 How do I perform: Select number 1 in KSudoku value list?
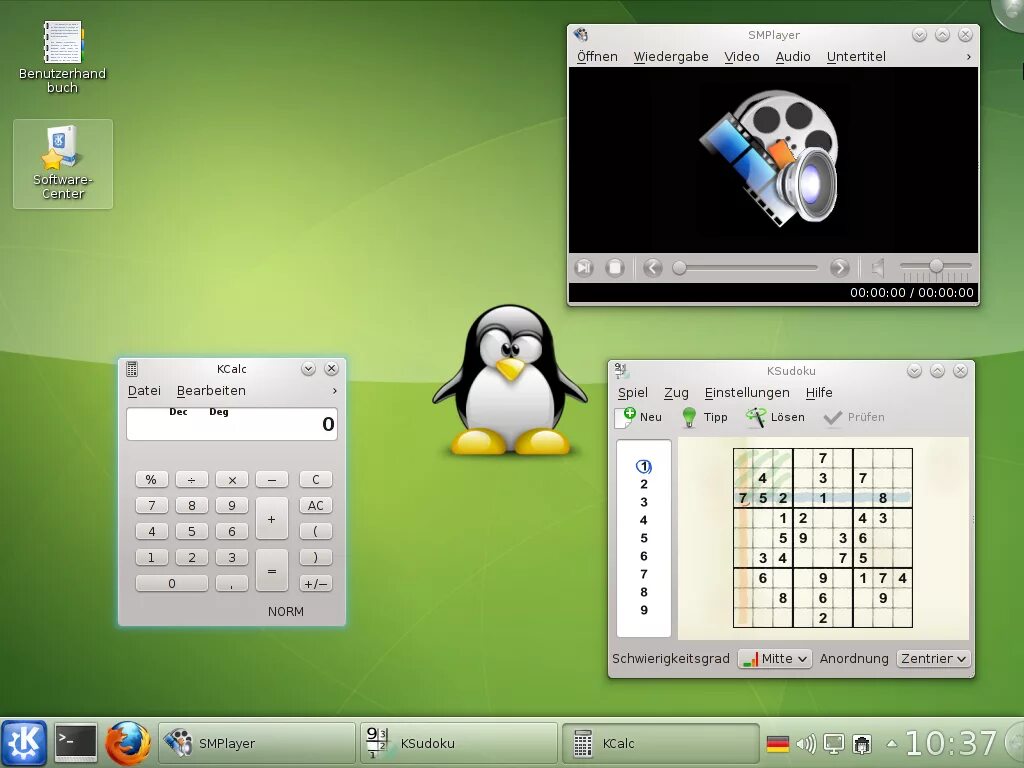[644, 466]
